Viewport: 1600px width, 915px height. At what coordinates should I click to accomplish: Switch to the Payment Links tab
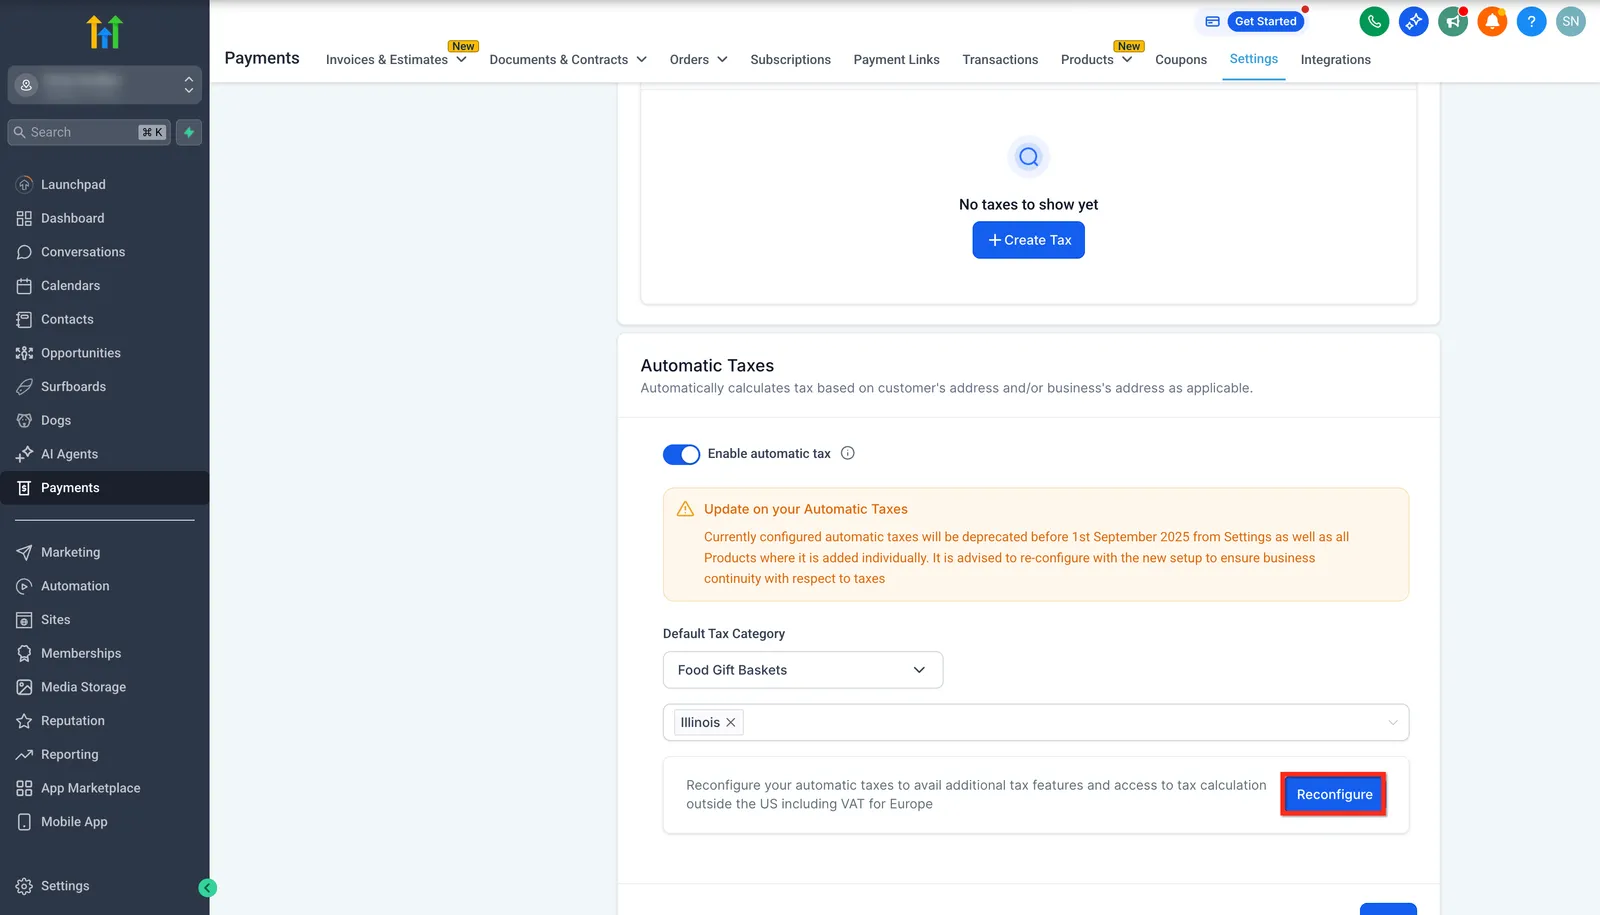(896, 60)
